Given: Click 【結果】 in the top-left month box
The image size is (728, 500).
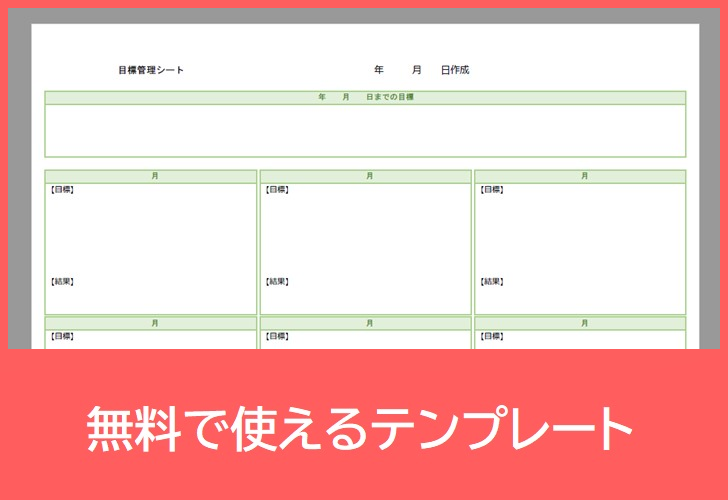Looking at the screenshot, I should click(62, 282).
